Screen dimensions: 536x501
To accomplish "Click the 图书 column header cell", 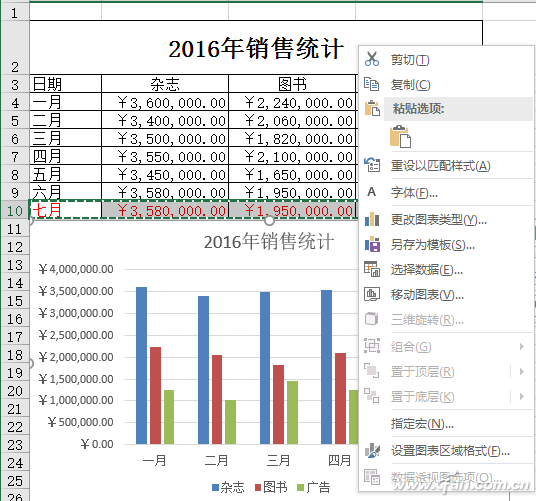I will coord(292,84).
